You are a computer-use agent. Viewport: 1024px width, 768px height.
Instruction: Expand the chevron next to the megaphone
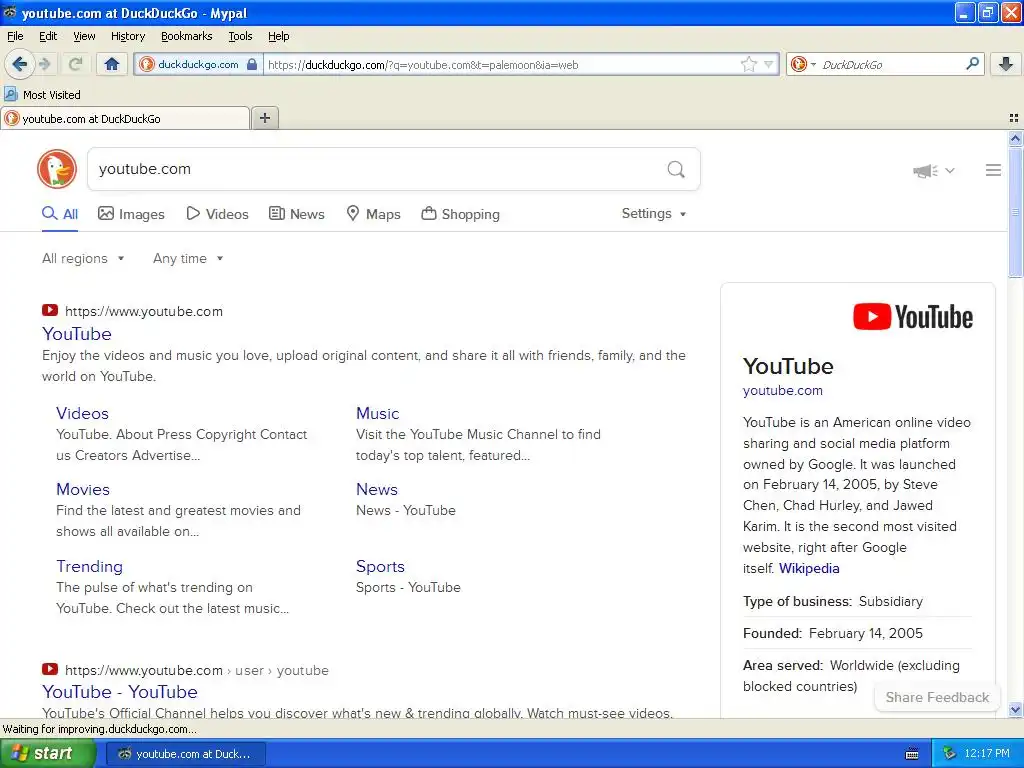(950, 170)
